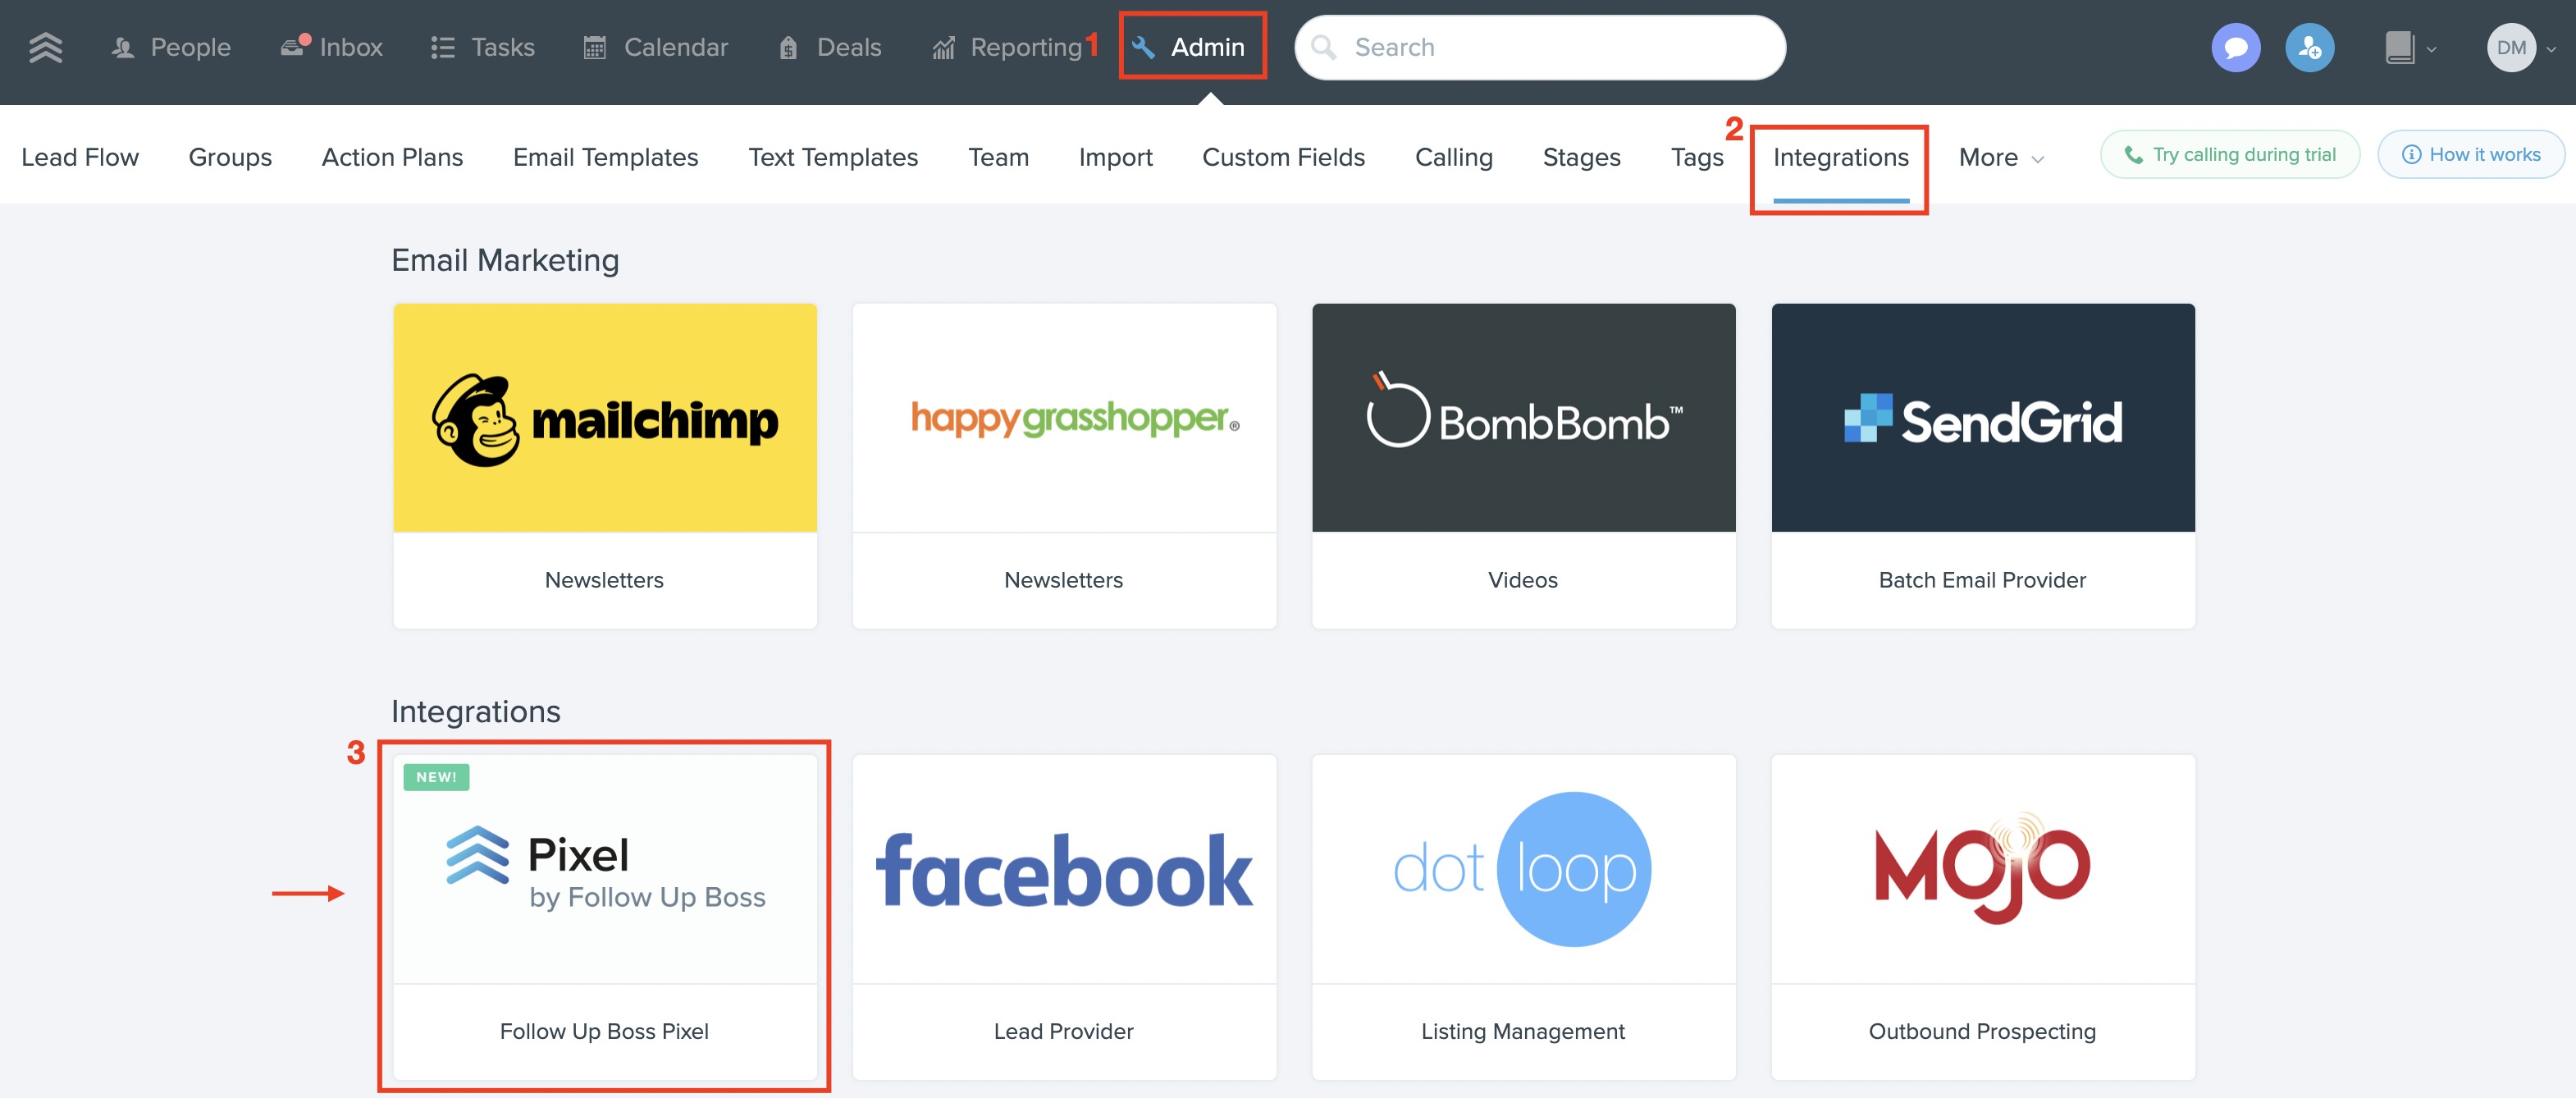Open the Pixel by Follow Up Boss card

(x=605, y=917)
